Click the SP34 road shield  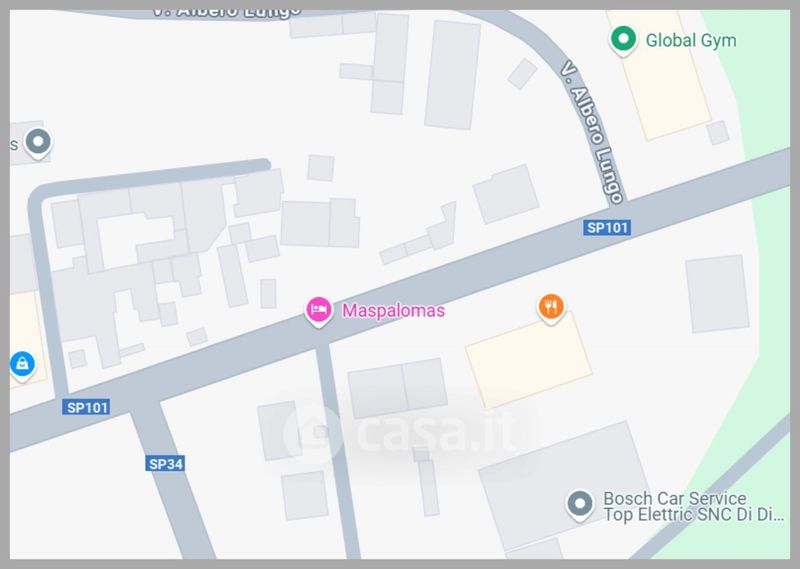click(x=165, y=464)
